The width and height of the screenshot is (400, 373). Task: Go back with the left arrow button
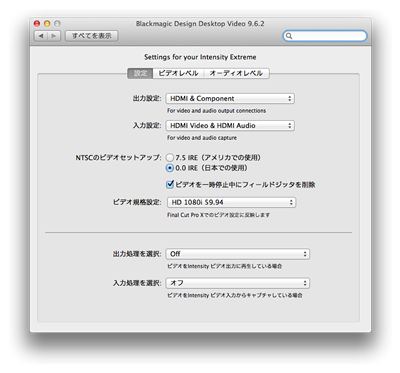[41, 36]
